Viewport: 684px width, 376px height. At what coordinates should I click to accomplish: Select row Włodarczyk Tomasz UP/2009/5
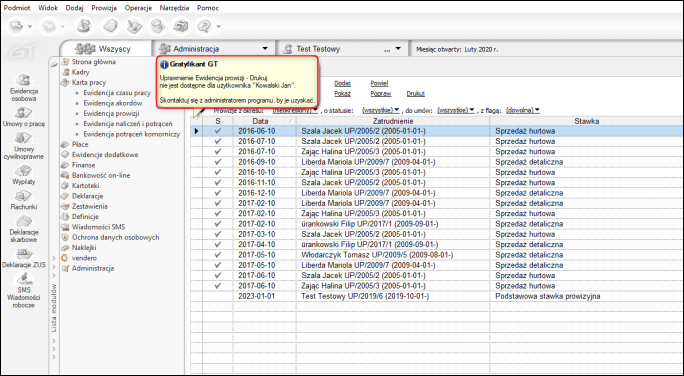pyautogui.click(x=437, y=255)
